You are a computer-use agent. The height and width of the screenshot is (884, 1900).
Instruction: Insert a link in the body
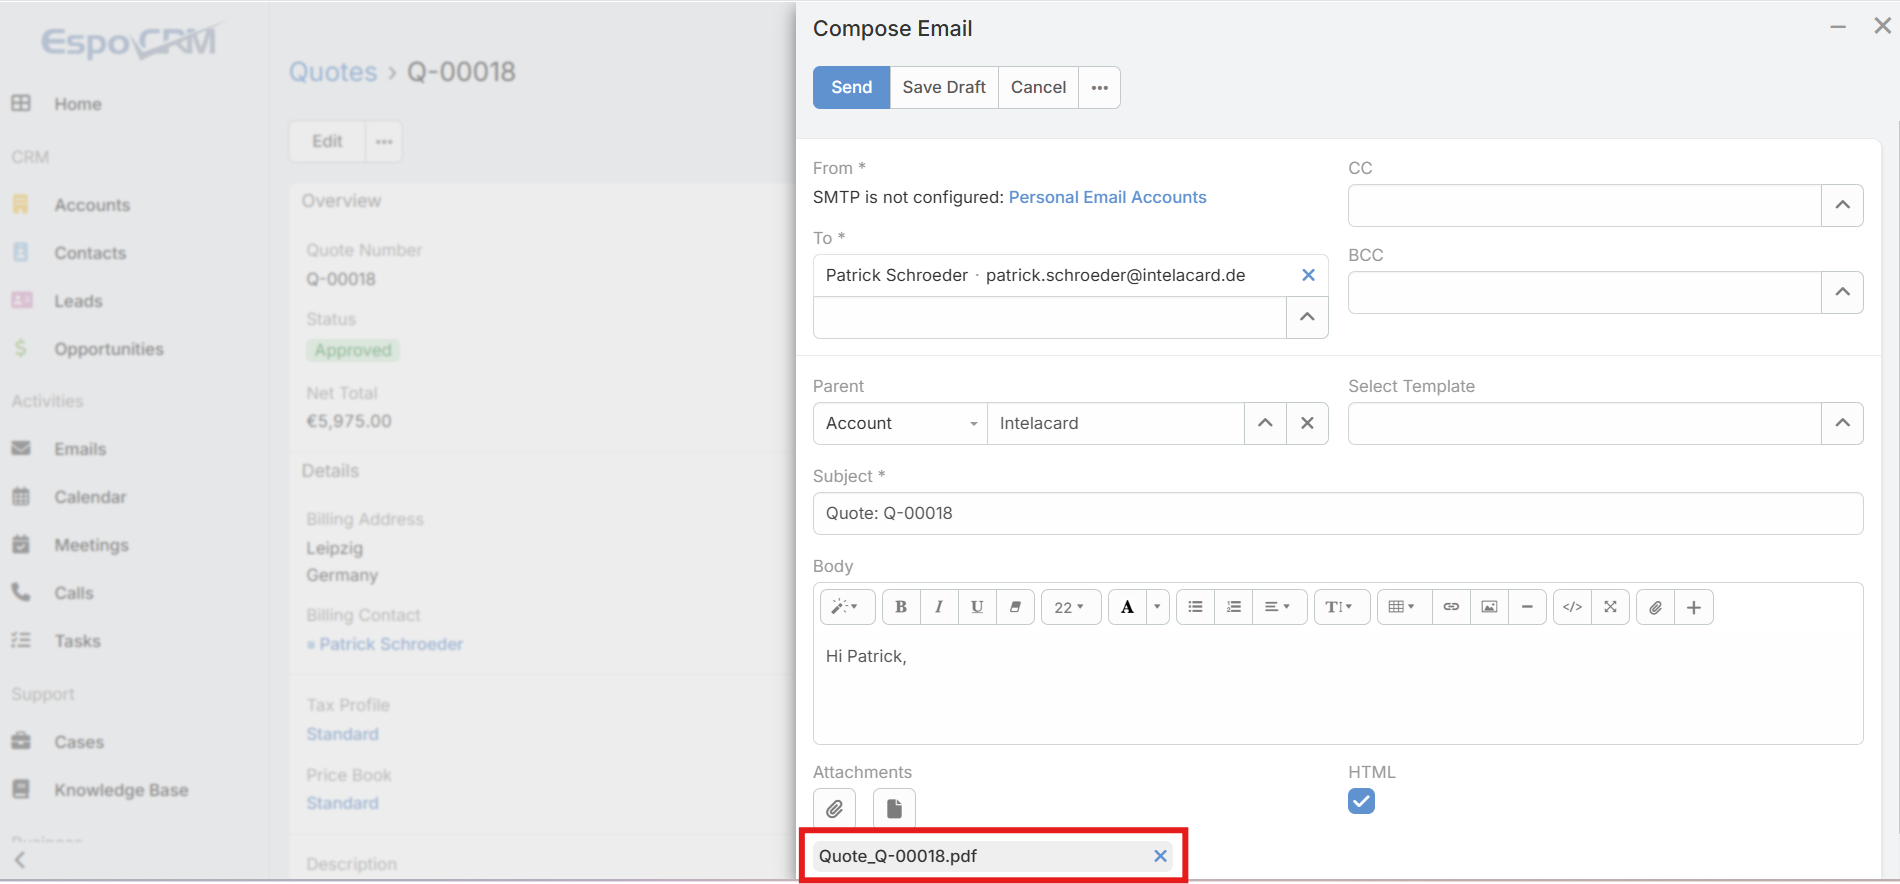(x=1451, y=607)
